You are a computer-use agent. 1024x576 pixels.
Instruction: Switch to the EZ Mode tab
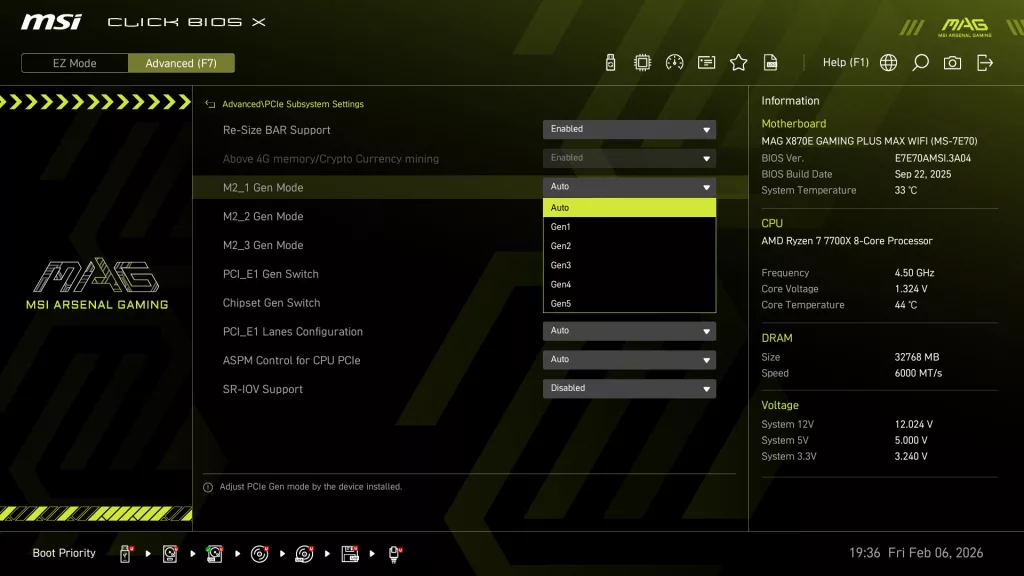pos(73,62)
